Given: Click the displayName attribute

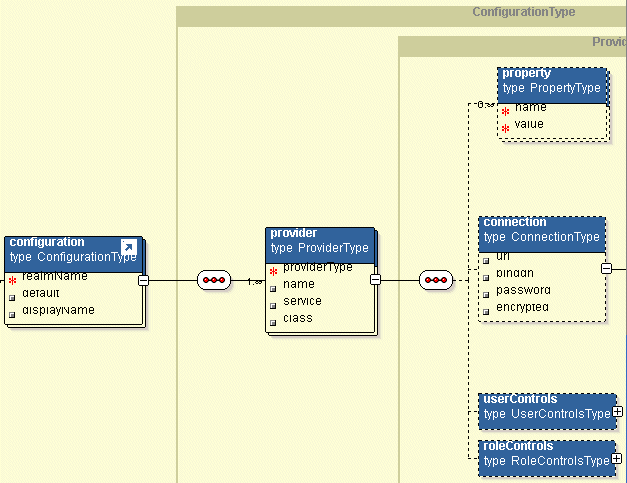Looking at the screenshot, I should pos(58,310).
